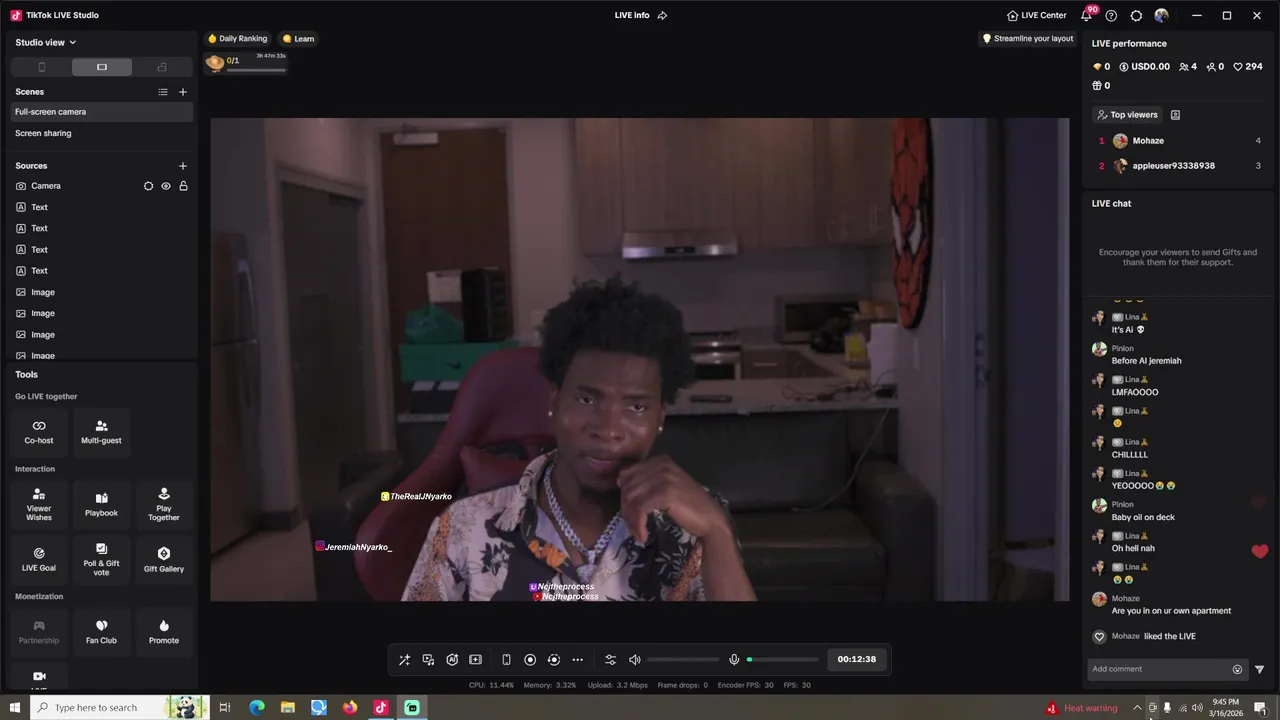
Task: Open the settings gear in title bar
Action: click(x=1136, y=16)
